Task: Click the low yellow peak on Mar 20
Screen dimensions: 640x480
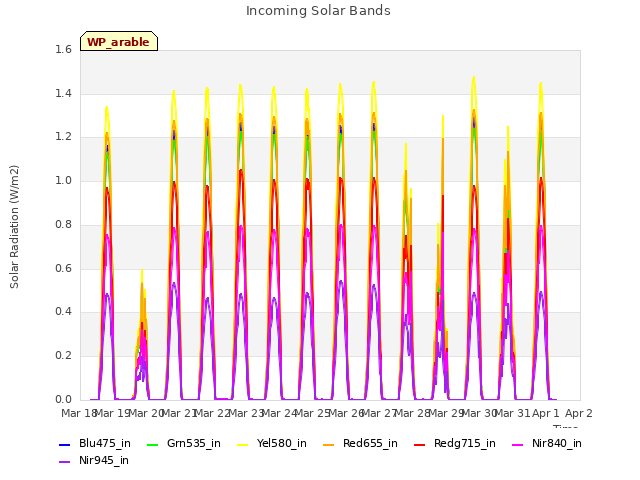Action: tap(142, 271)
